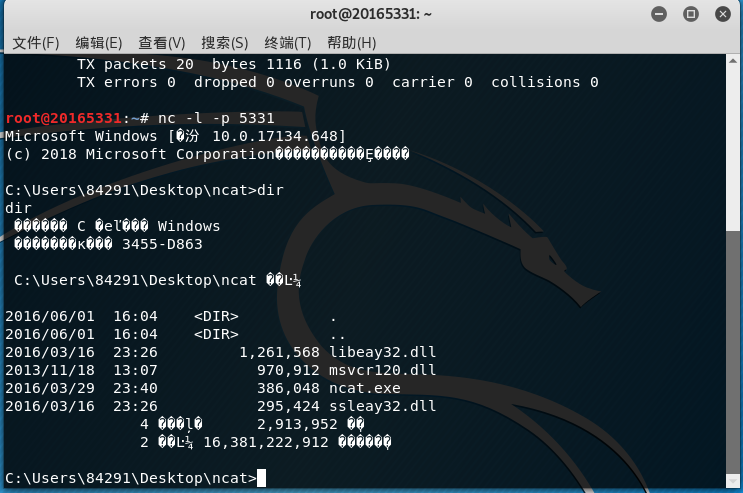Maximize the terminal window
Image resolution: width=743 pixels, height=493 pixels.
coord(691,14)
